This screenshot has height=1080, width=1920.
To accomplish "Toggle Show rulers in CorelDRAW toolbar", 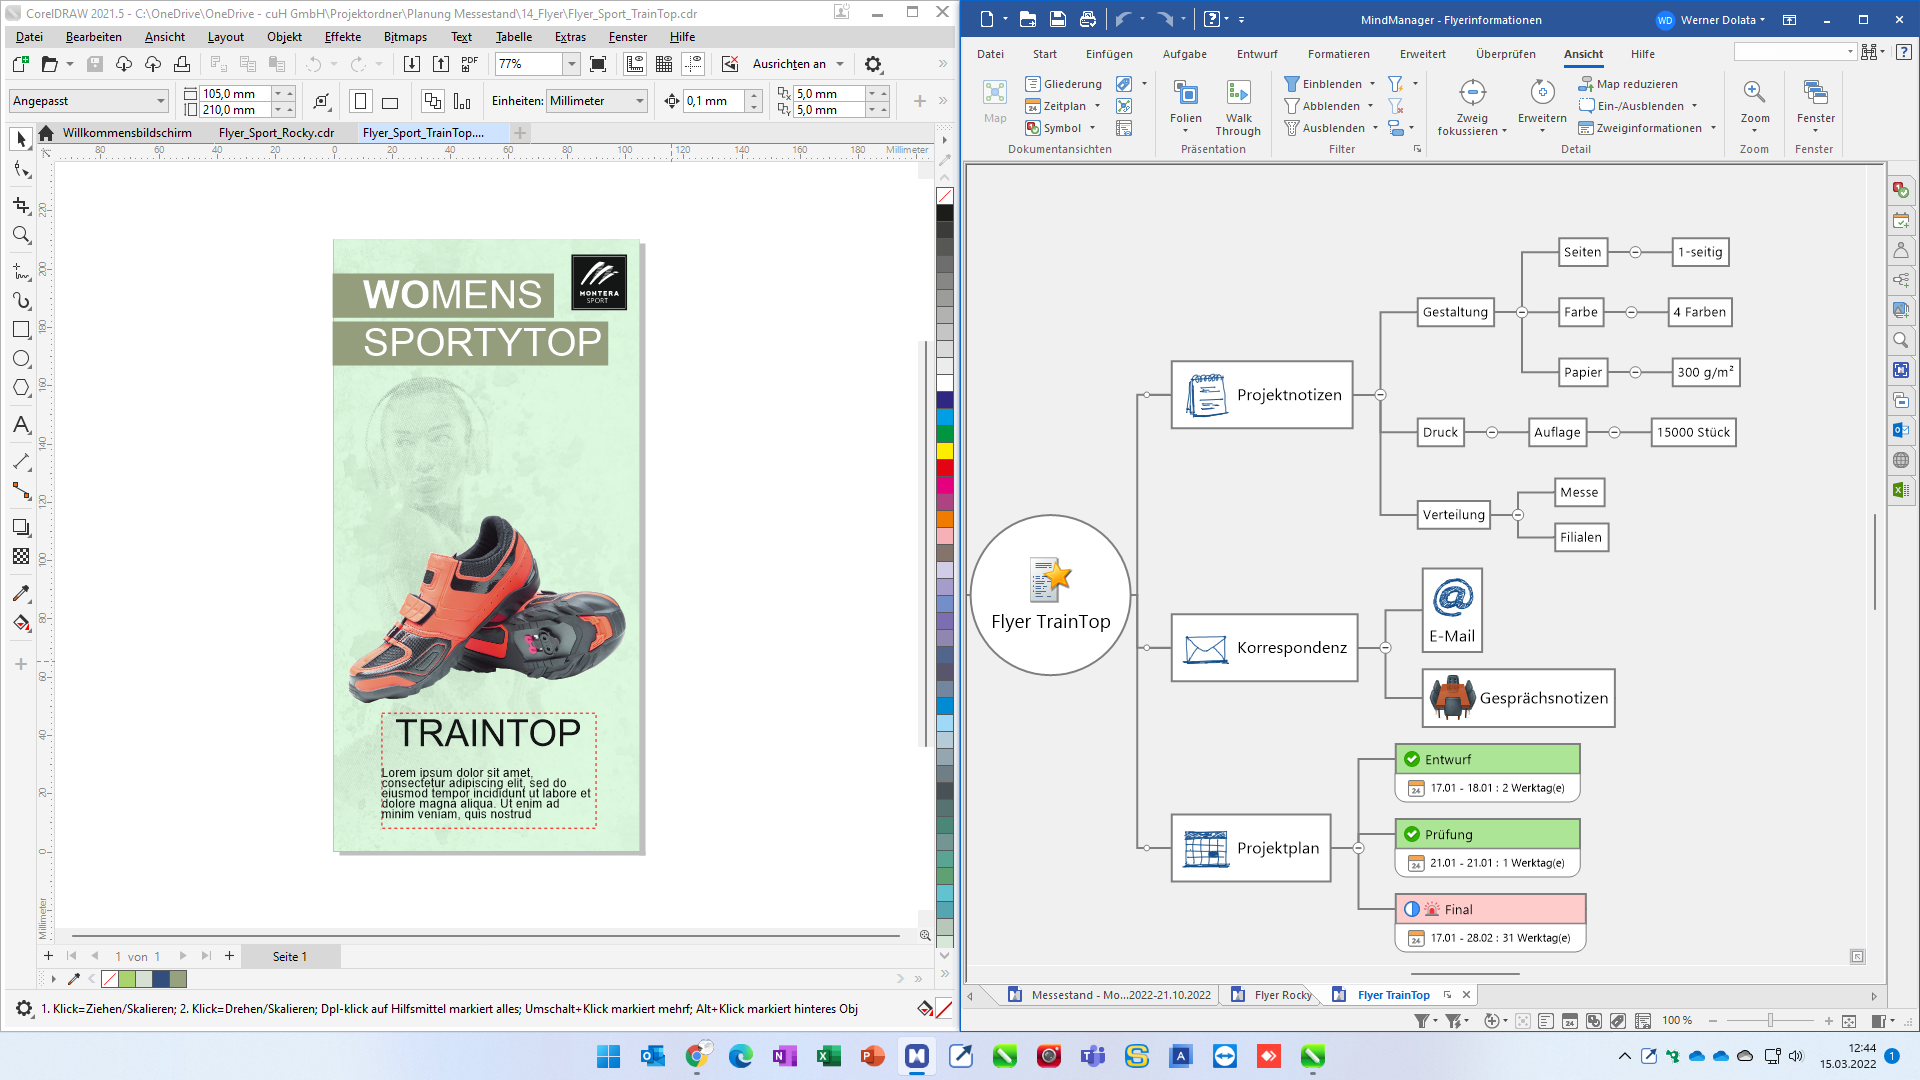I will (635, 64).
